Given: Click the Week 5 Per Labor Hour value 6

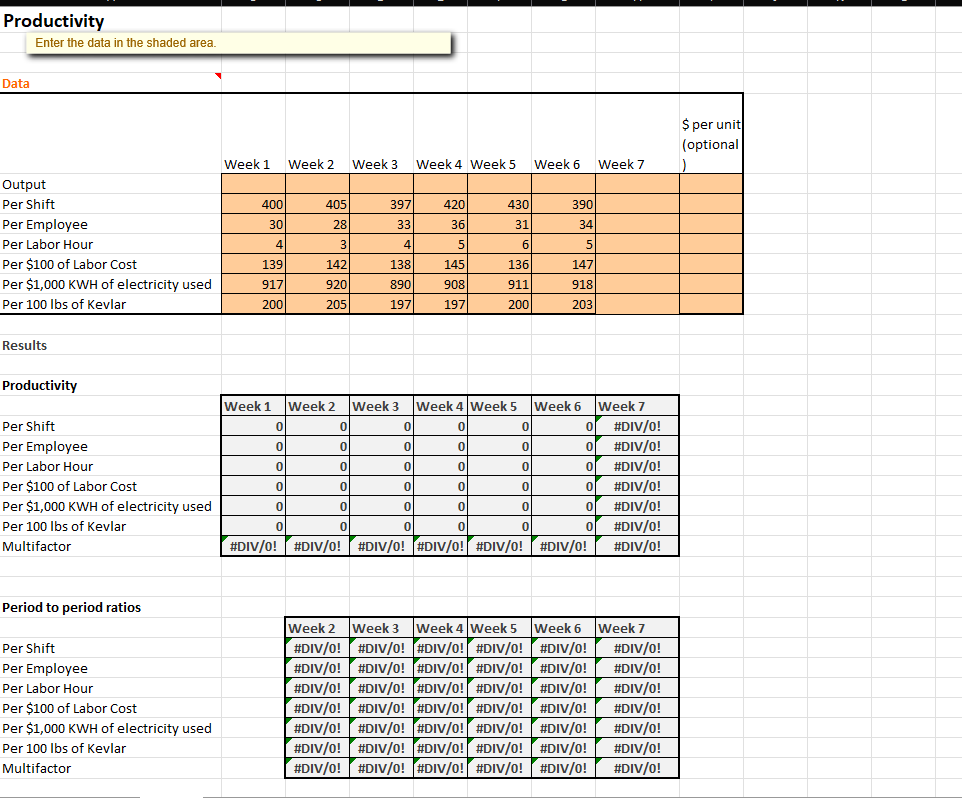Looking at the screenshot, I should tap(498, 244).
